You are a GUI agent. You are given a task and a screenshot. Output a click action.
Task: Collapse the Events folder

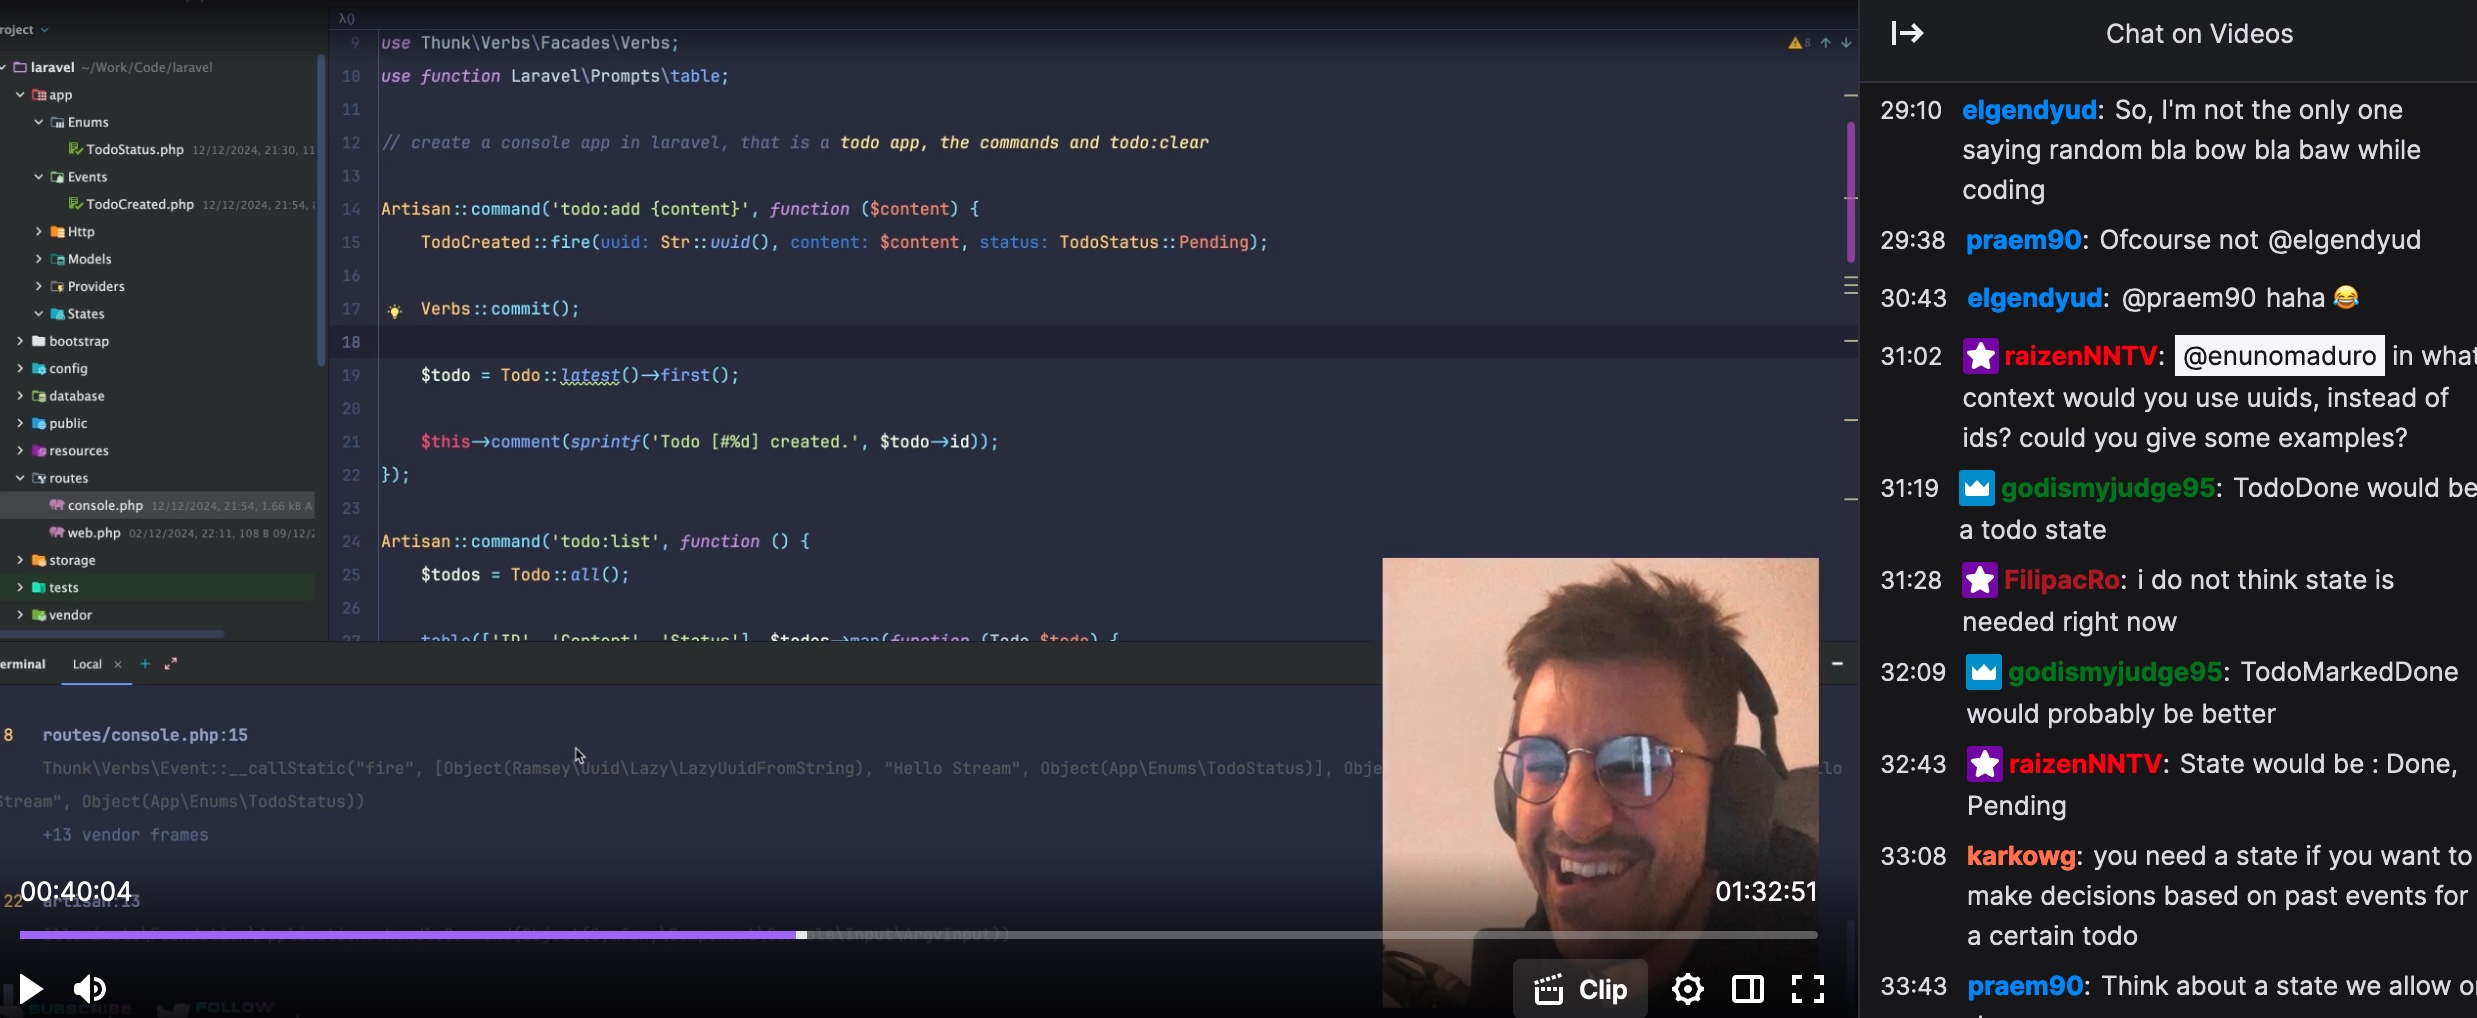click(x=39, y=177)
